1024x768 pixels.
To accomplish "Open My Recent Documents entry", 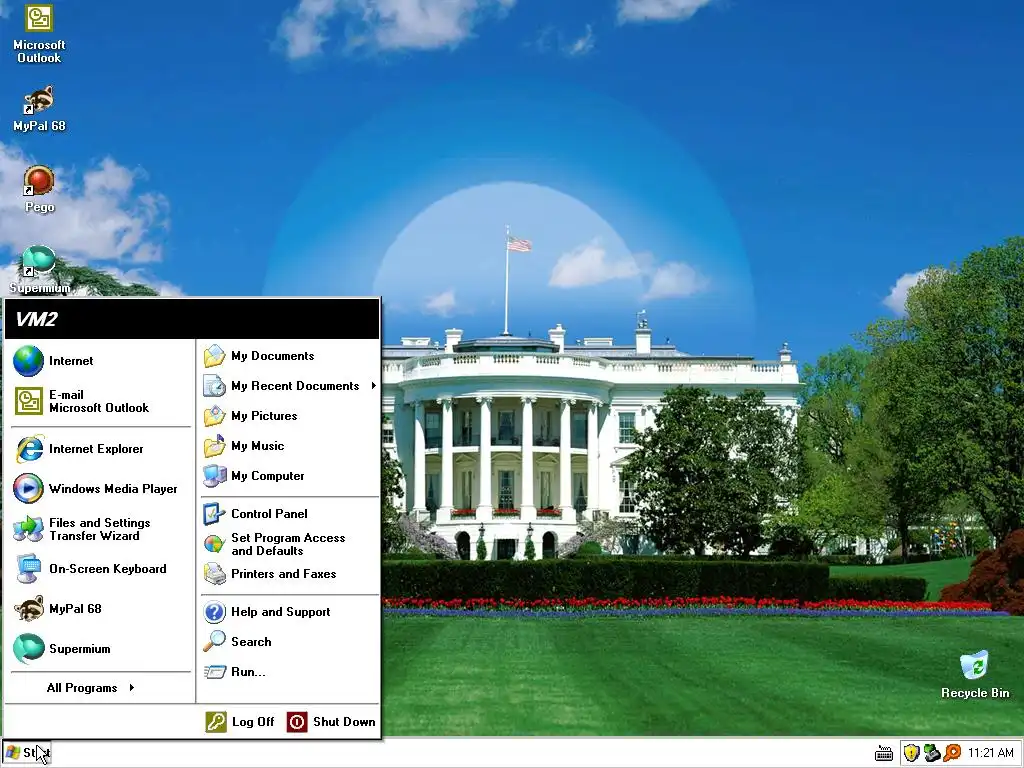I will 290,386.
